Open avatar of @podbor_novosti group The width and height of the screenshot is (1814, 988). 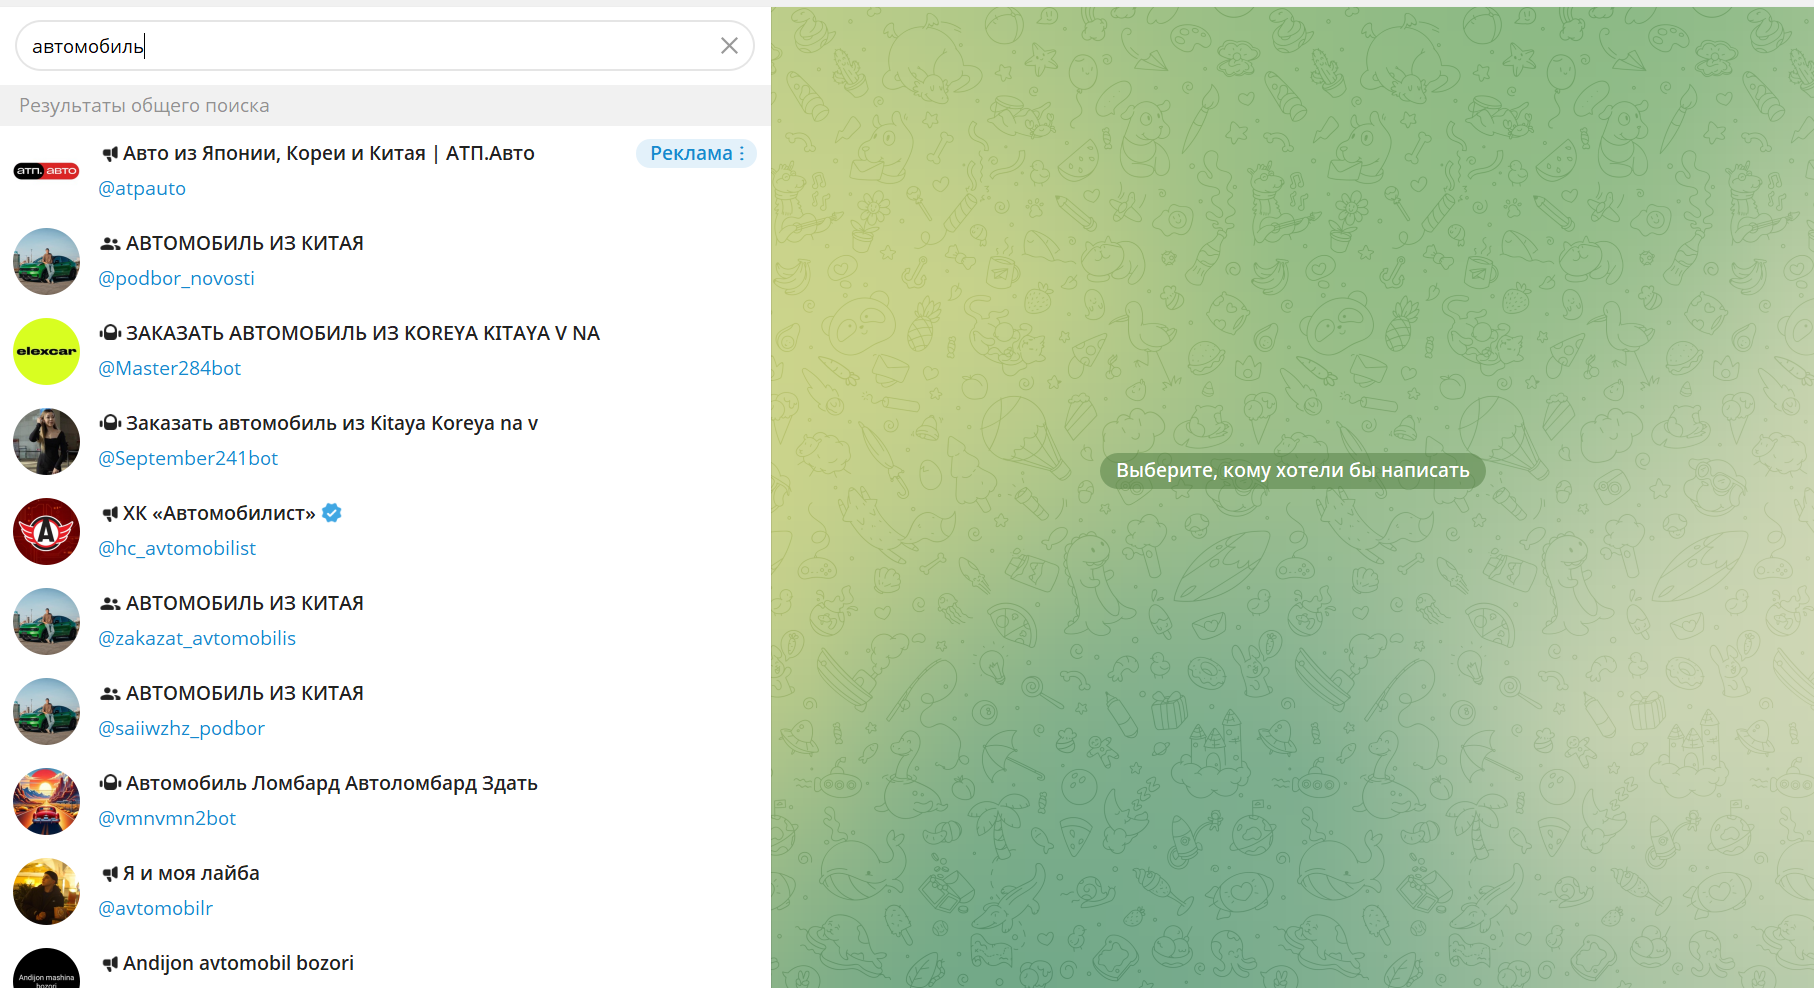(x=46, y=261)
